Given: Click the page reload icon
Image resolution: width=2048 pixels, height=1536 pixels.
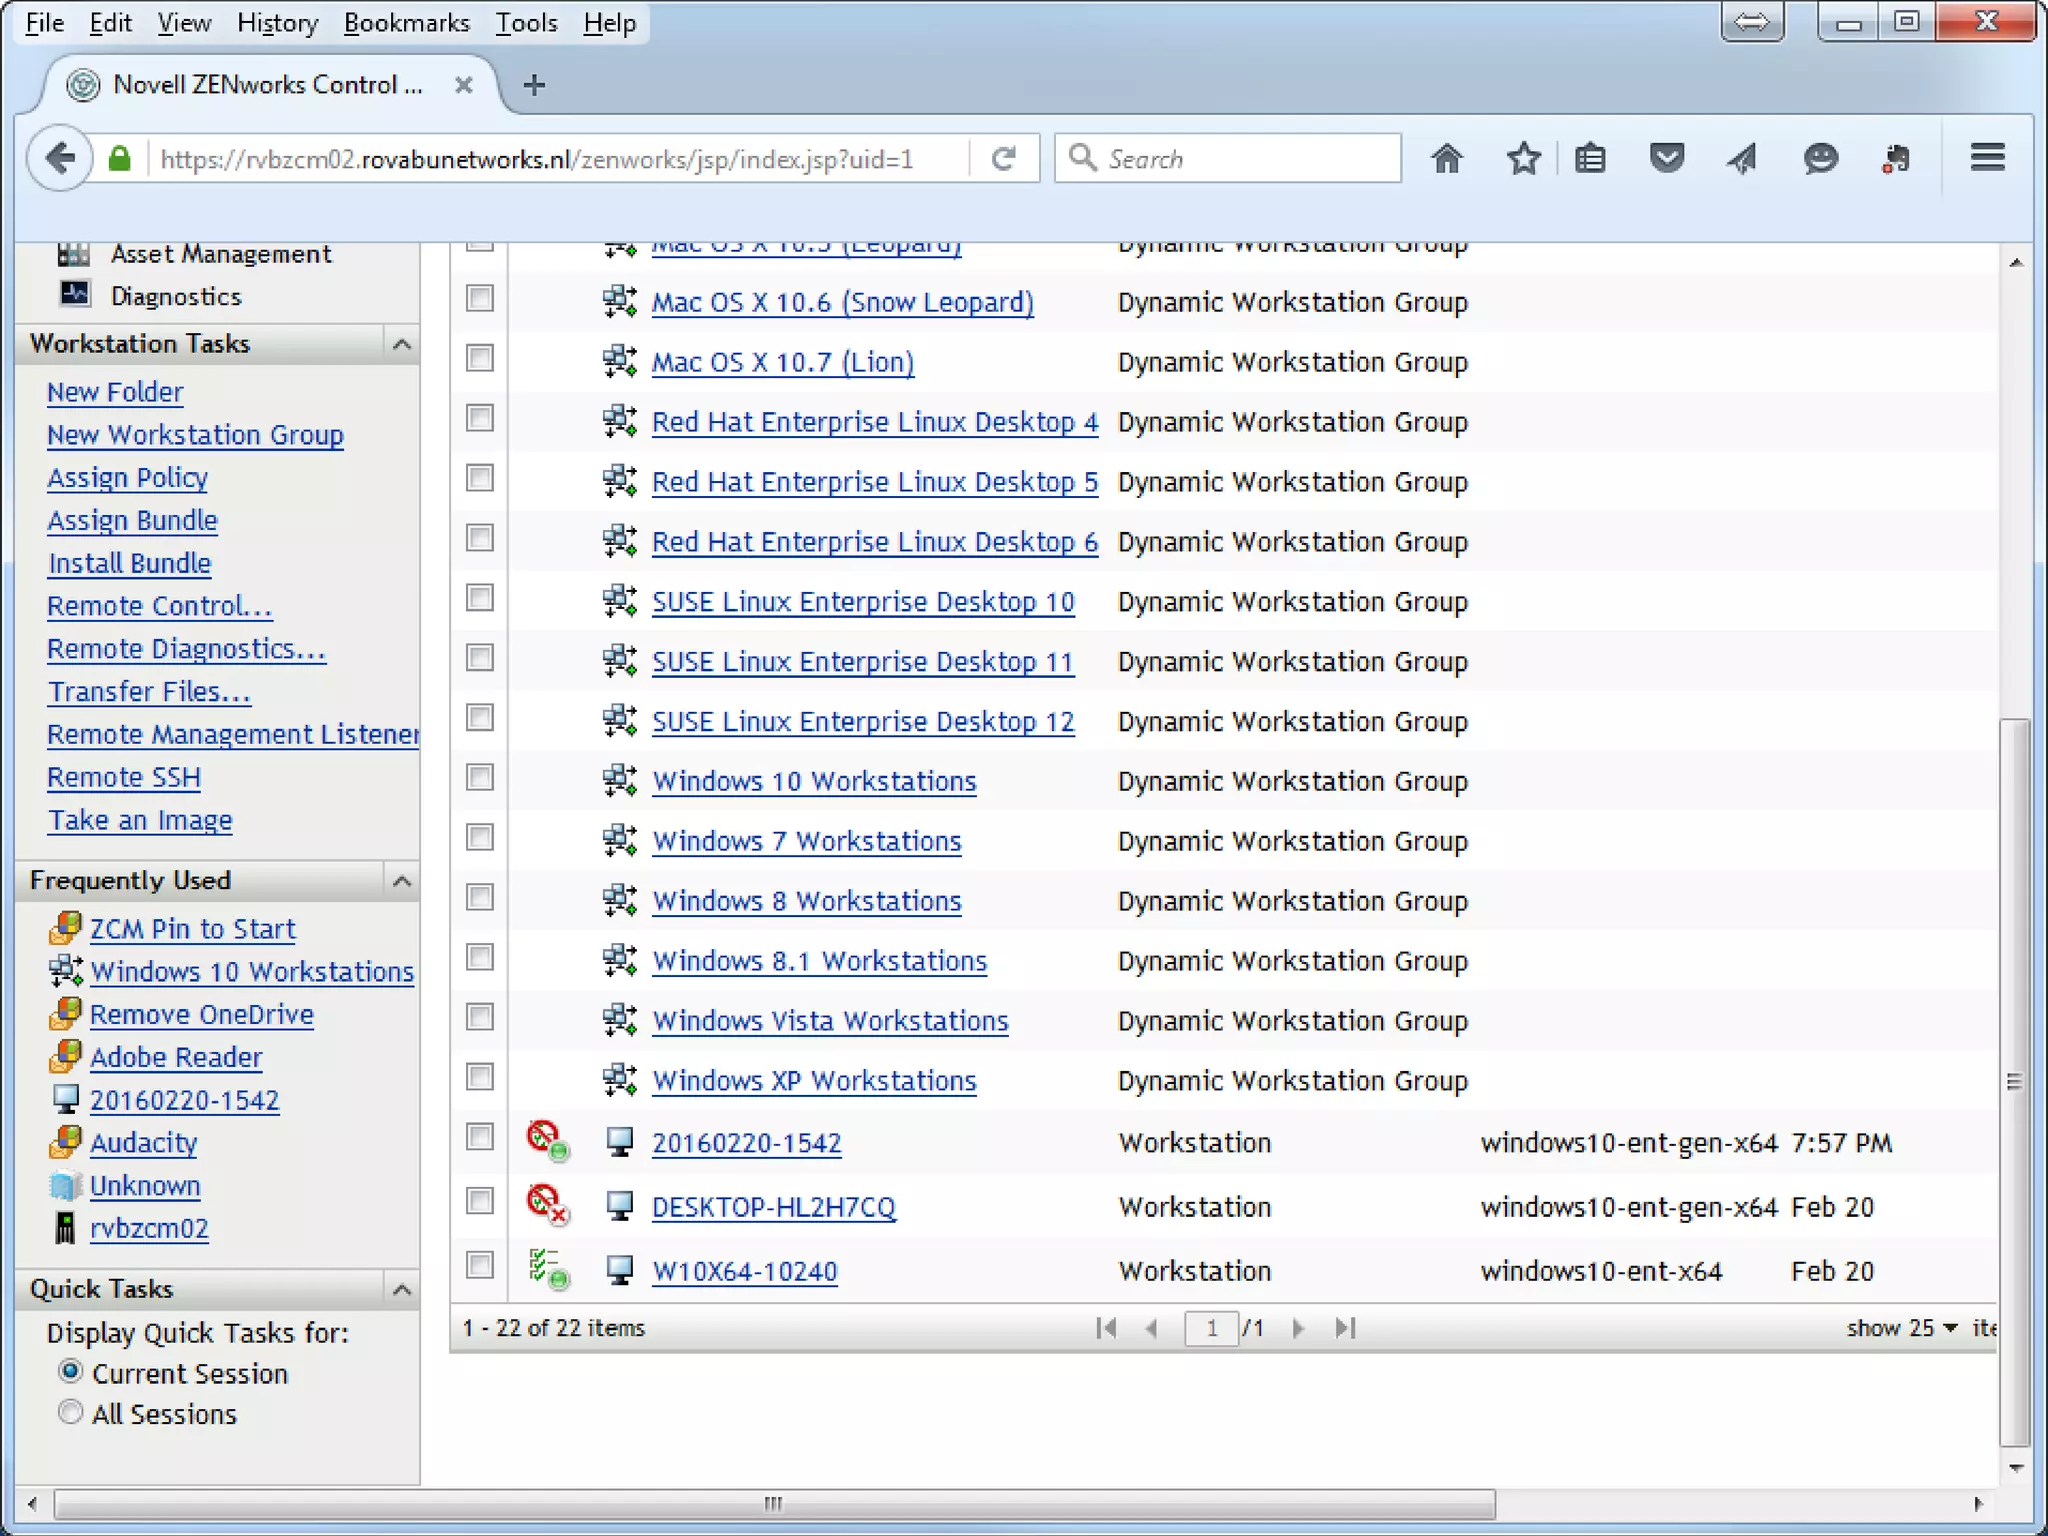Looking at the screenshot, I should (1004, 158).
